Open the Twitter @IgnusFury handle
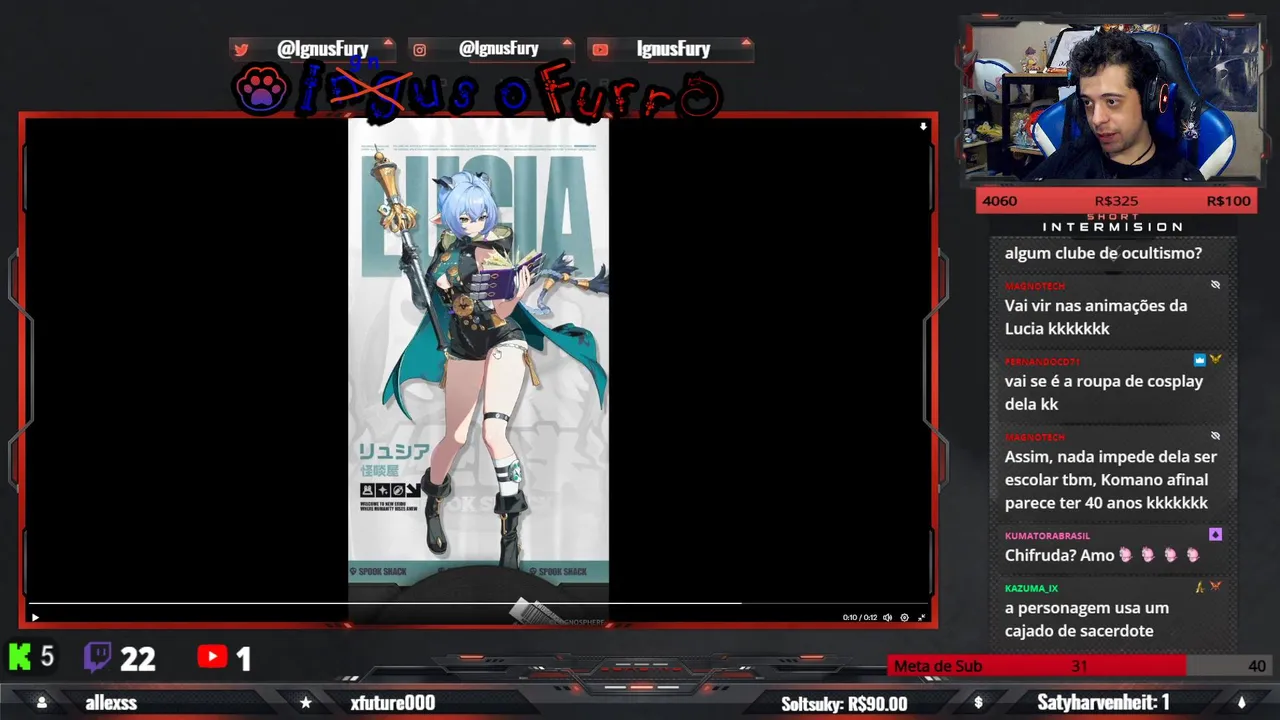The width and height of the screenshot is (1280, 720). point(322,49)
